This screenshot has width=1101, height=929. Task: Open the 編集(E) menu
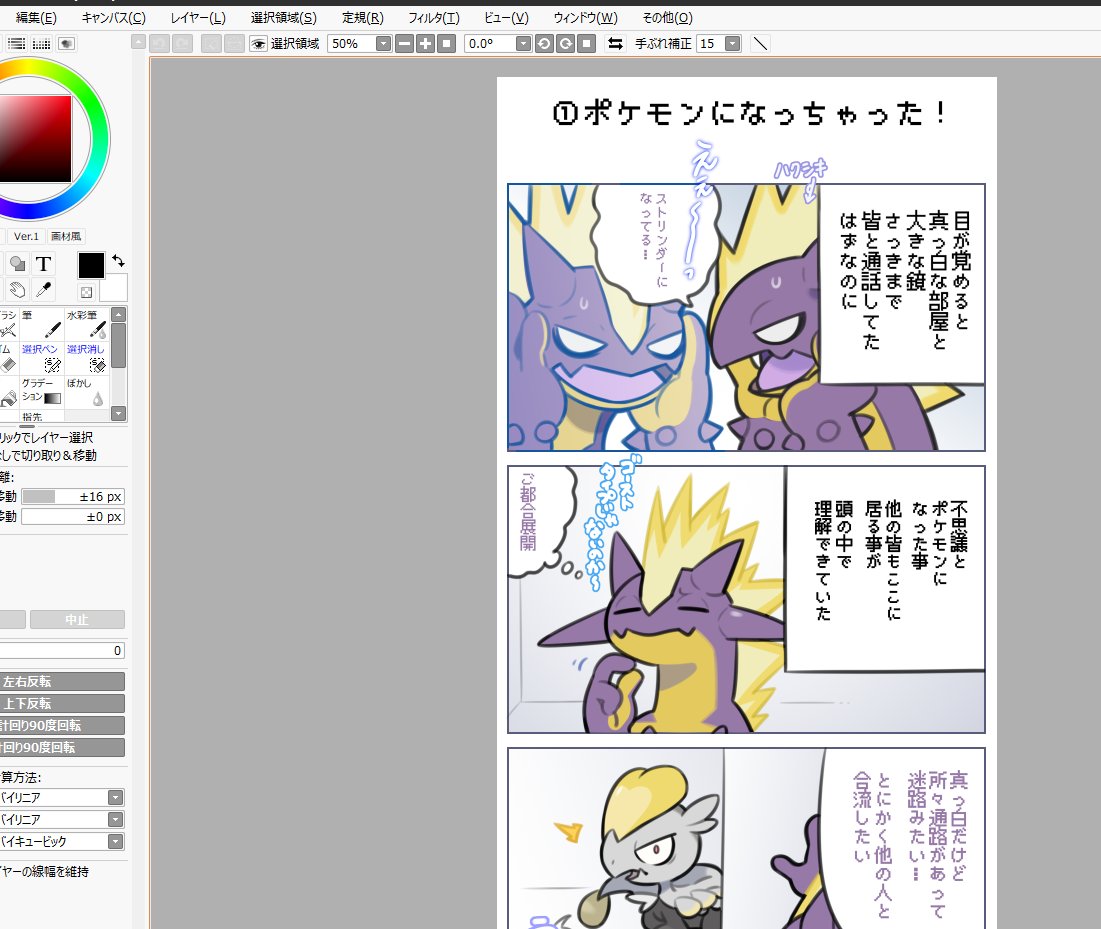click(36, 18)
